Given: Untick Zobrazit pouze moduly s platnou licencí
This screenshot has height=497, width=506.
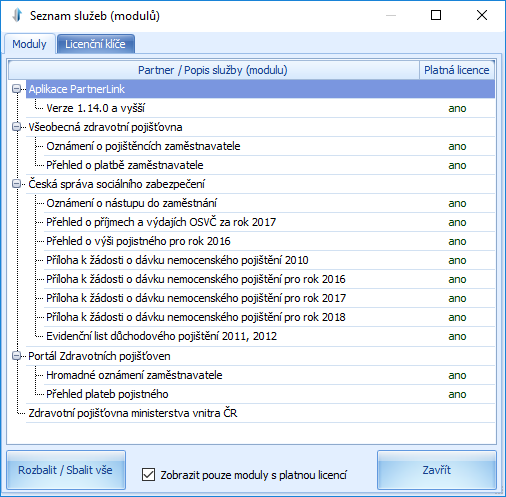Looking at the screenshot, I should coord(148,474).
